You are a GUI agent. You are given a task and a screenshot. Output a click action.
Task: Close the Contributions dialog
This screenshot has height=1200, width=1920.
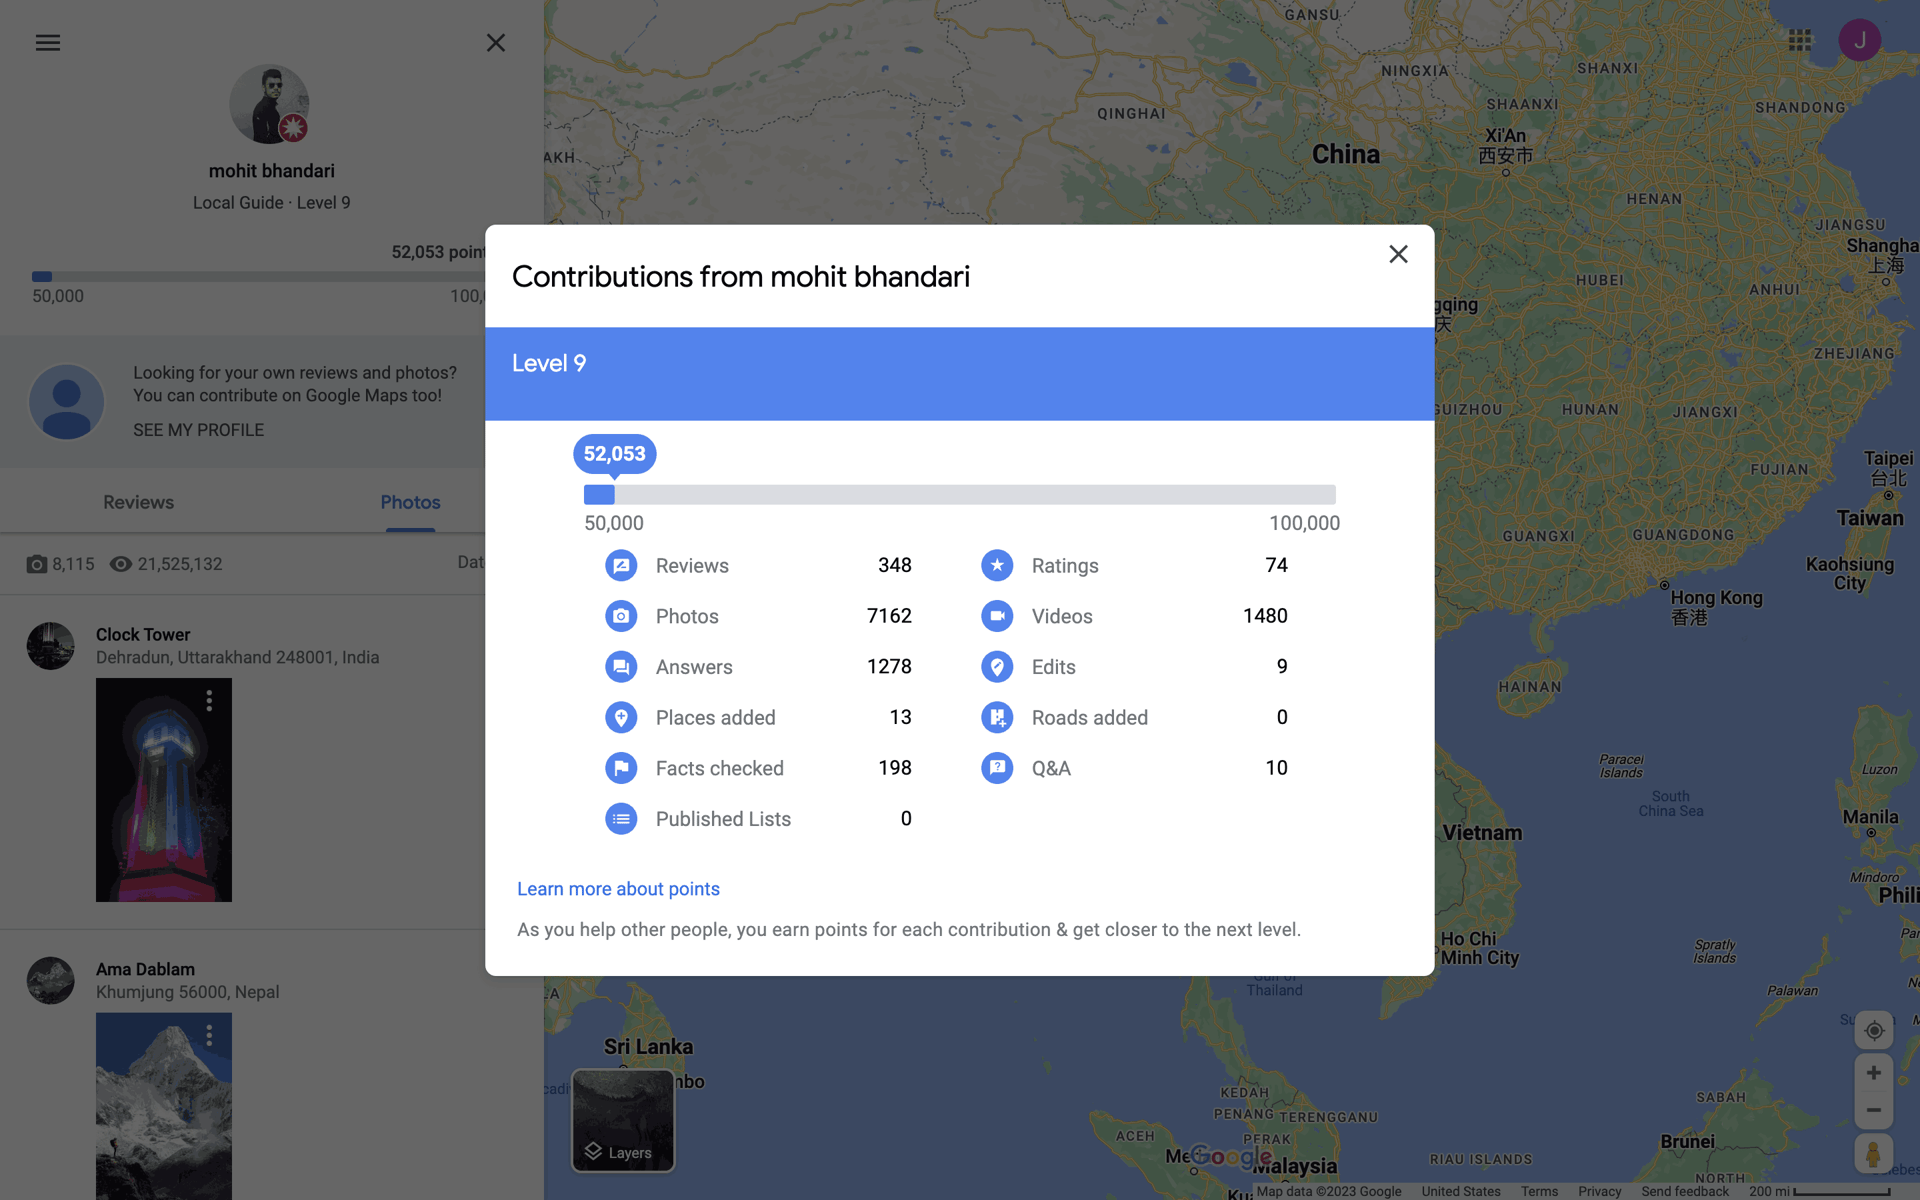(x=1398, y=254)
